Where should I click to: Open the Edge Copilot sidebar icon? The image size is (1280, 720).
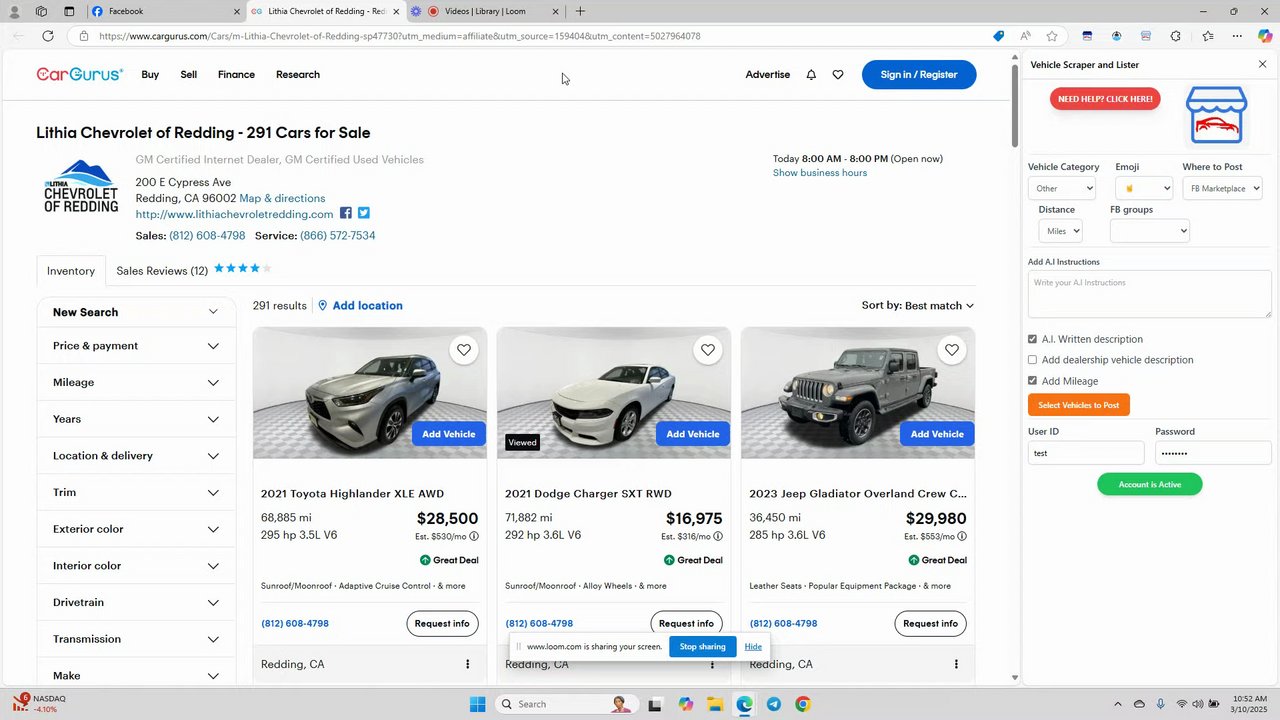(x=1265, y=36)
